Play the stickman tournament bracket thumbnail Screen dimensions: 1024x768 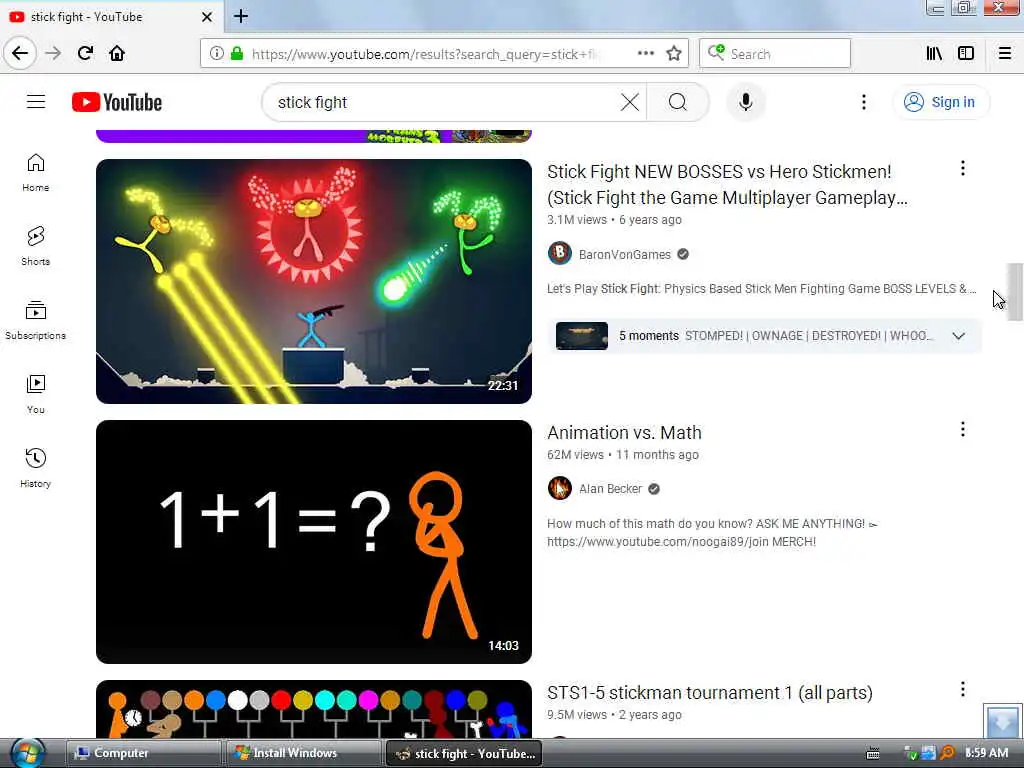314,710
